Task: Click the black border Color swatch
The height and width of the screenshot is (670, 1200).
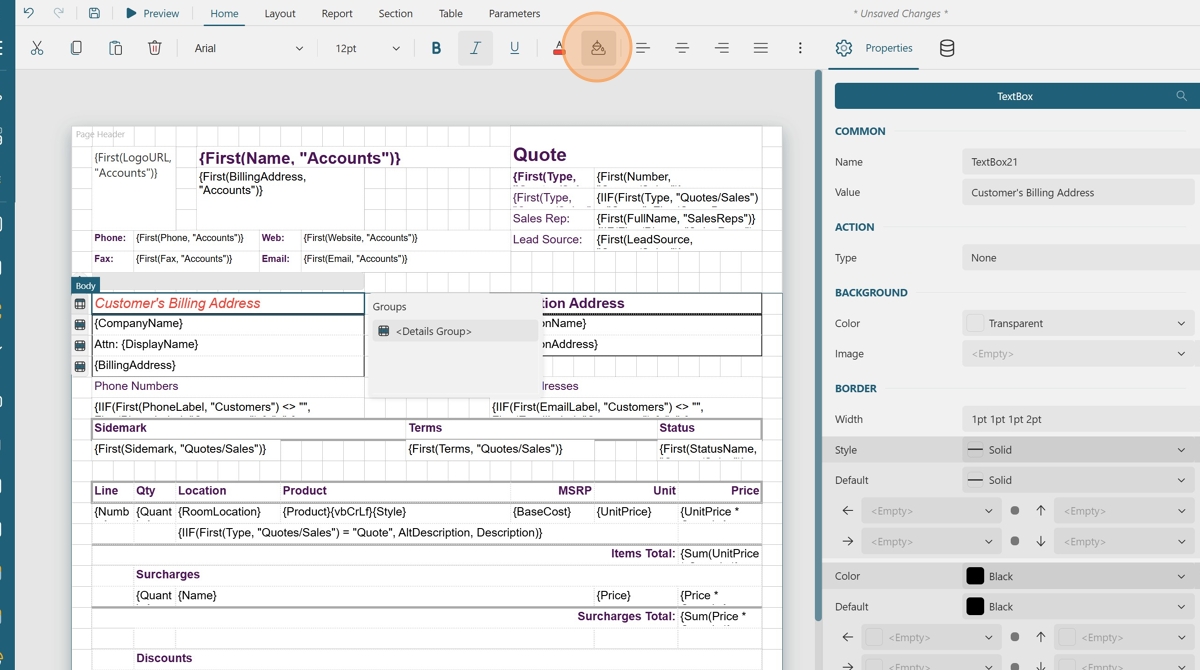Action: [975, 576]
